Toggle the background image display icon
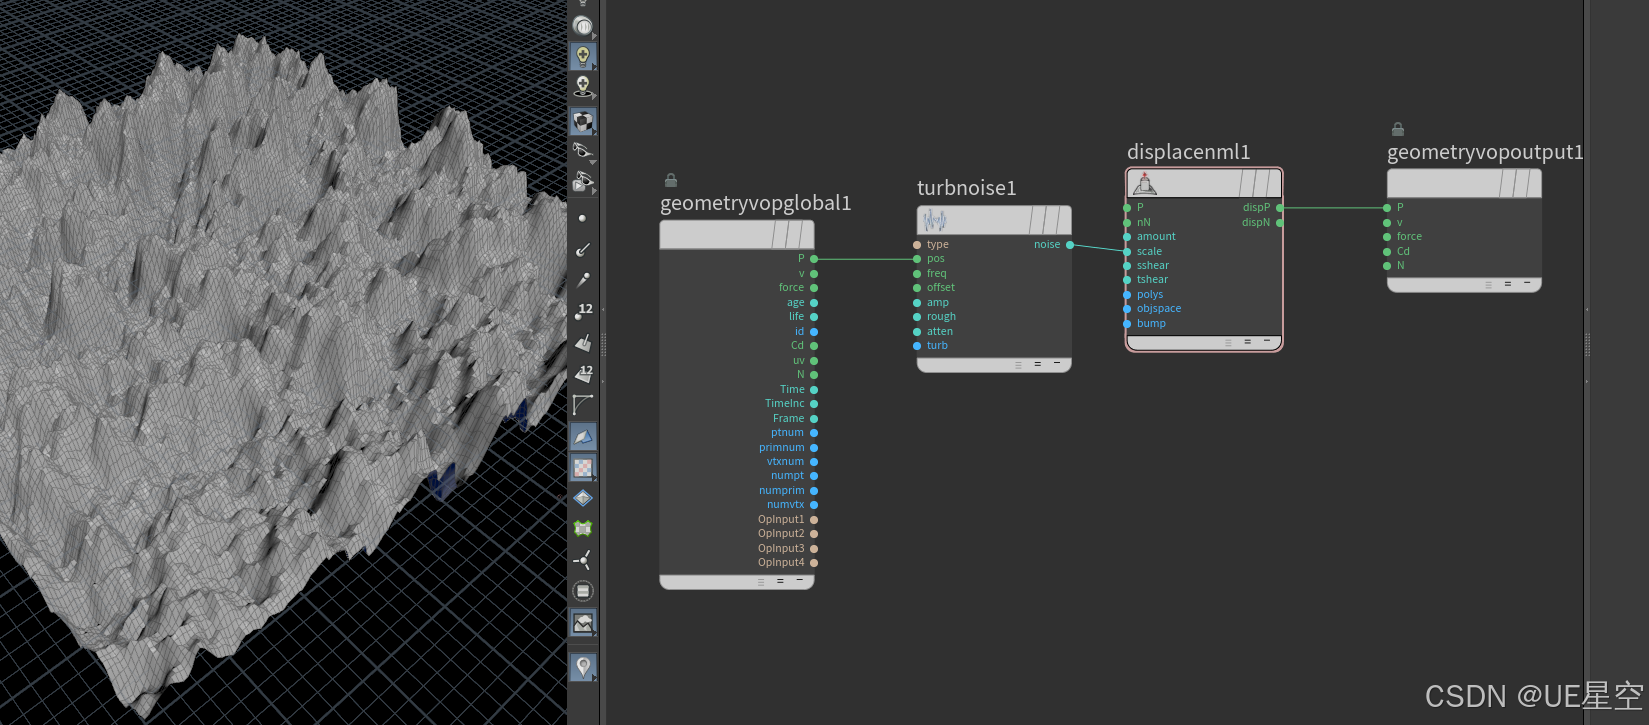 (x=583, y=623)
